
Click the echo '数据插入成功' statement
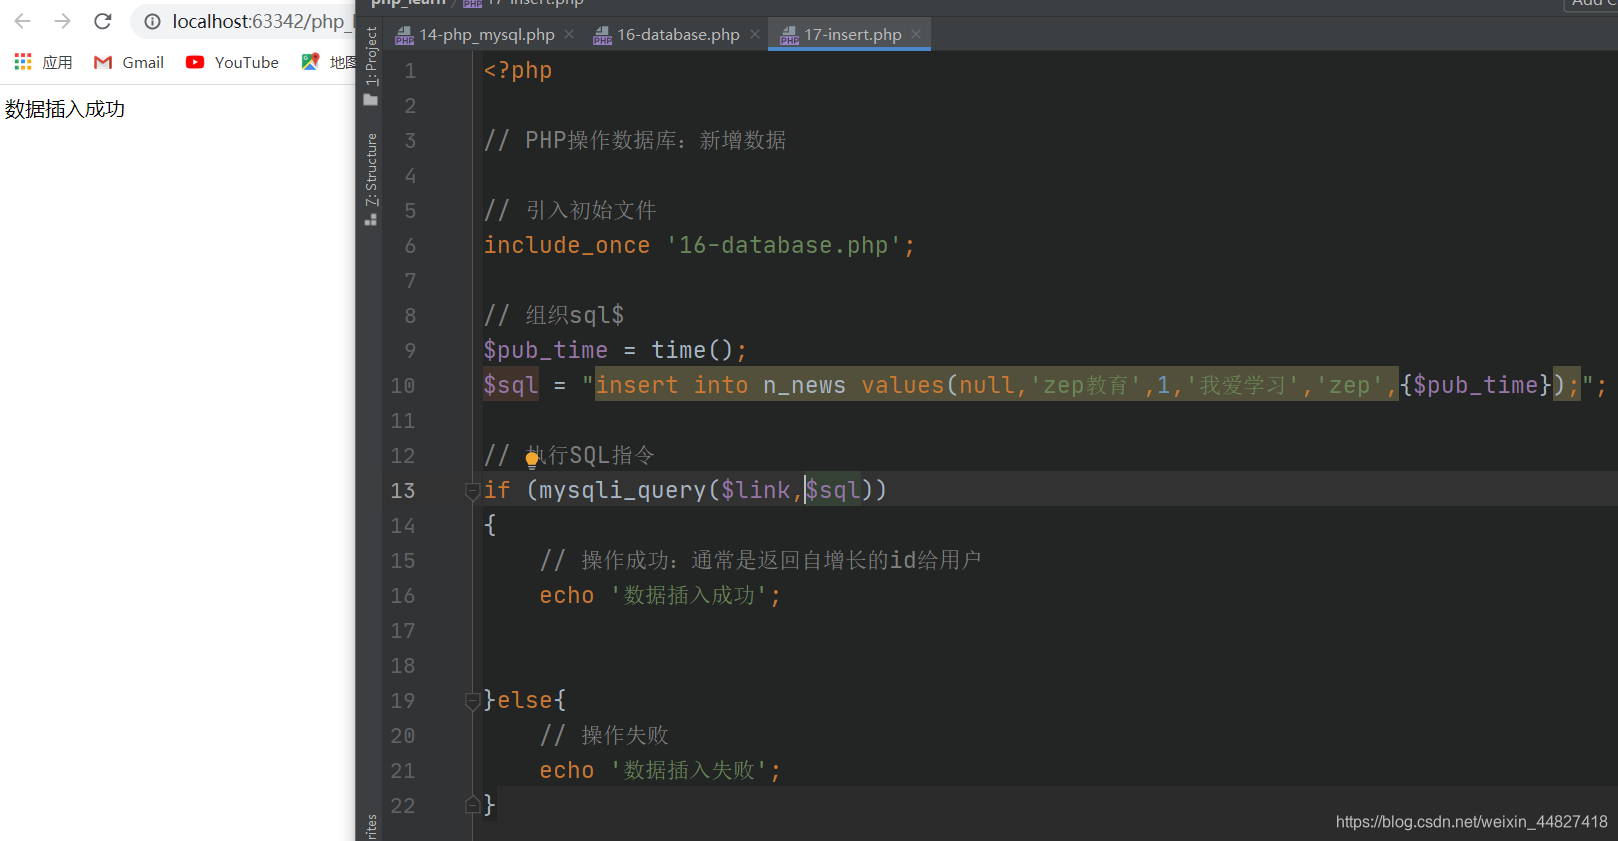coord(660,596)
